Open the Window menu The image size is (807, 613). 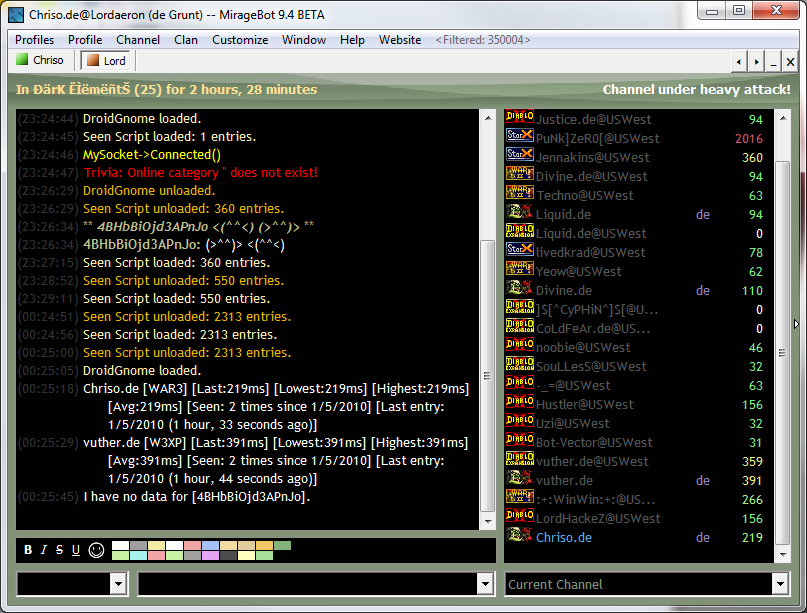(304, 40)
